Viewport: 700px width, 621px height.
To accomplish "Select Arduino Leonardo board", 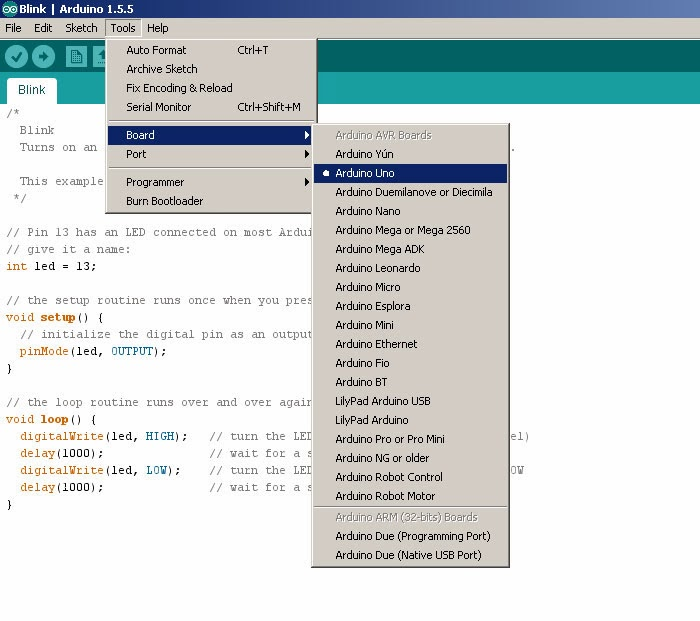I will 410,268.
